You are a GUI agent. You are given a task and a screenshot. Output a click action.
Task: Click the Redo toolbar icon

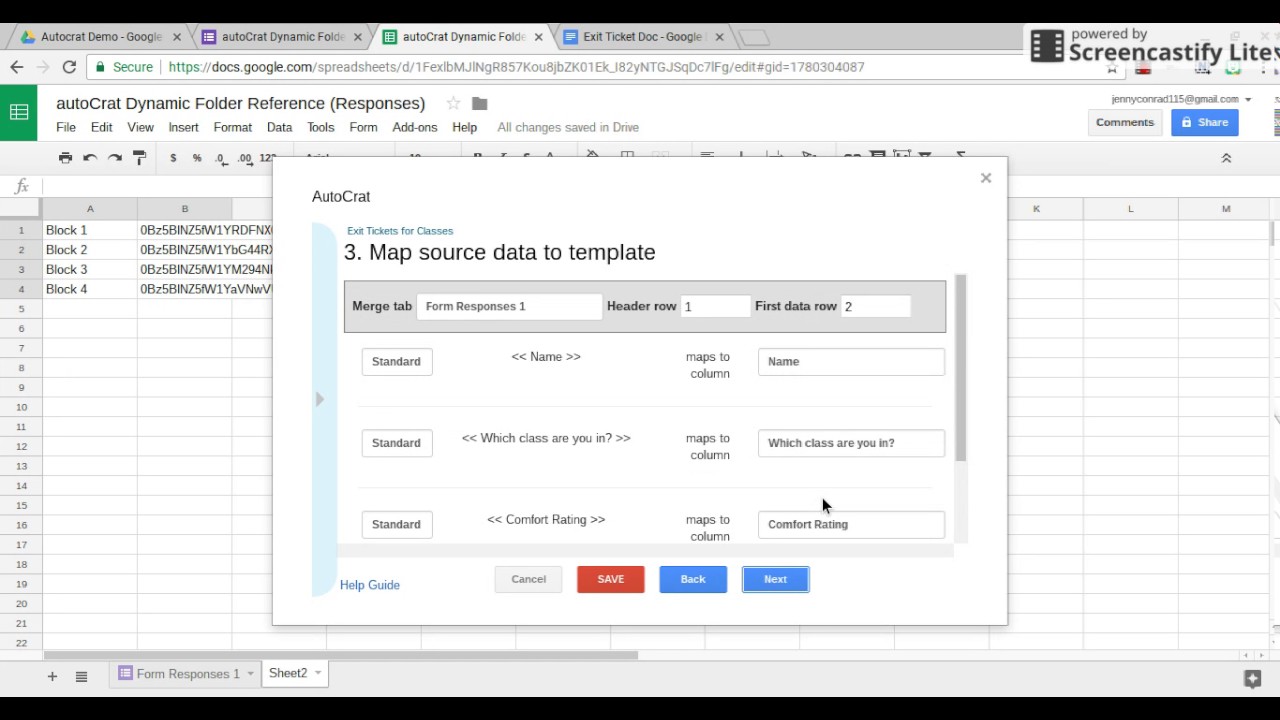coord(115,158)
